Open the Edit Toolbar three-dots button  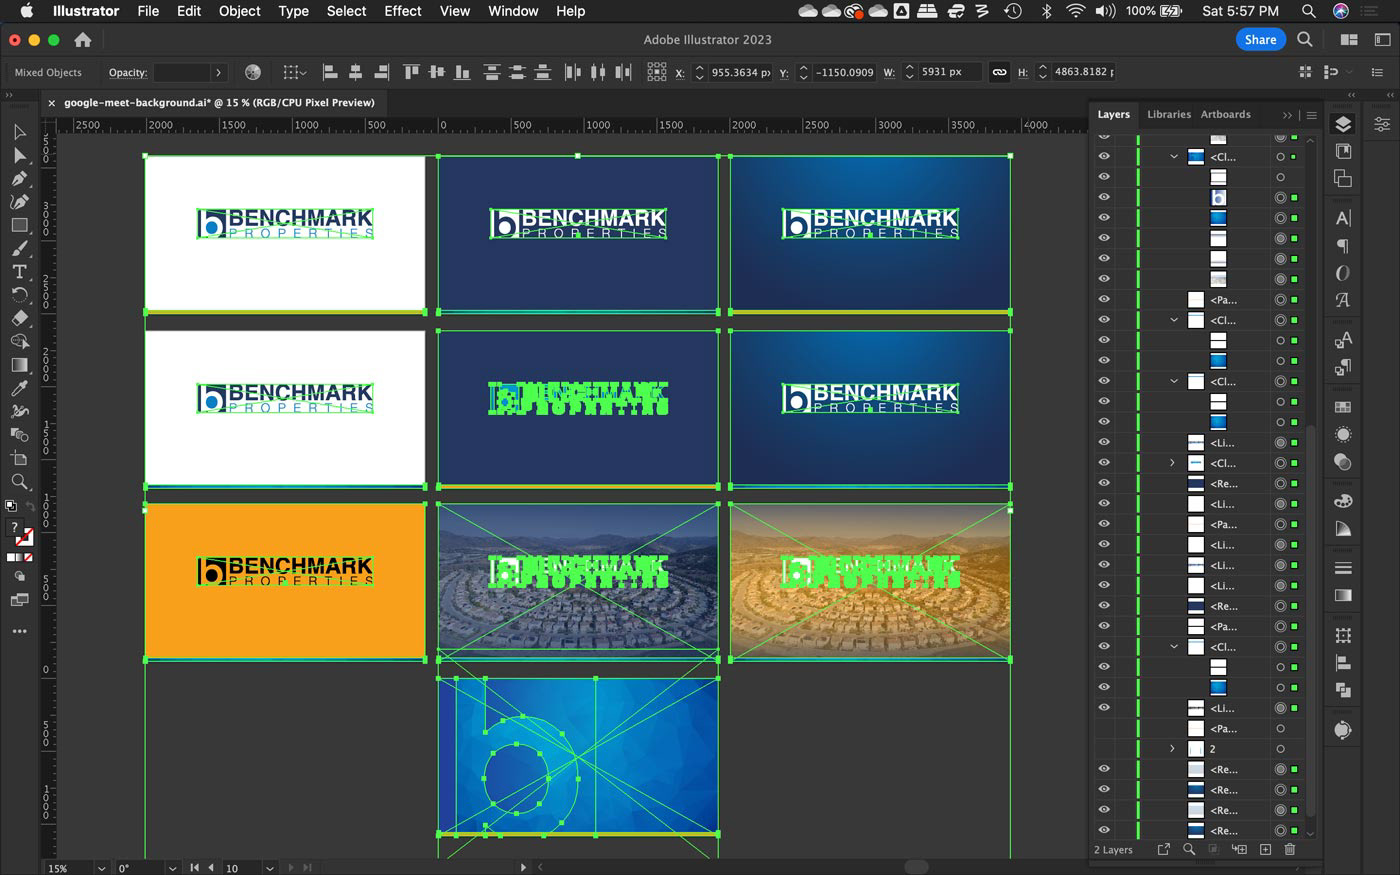pos(19,631)
